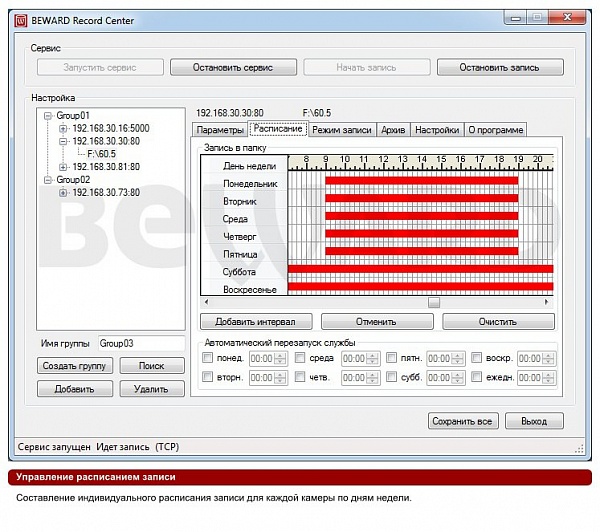Viewport: 600px width, 532px height.
Task: Click the Среда red schedule bar
Action: pos(422,216)
